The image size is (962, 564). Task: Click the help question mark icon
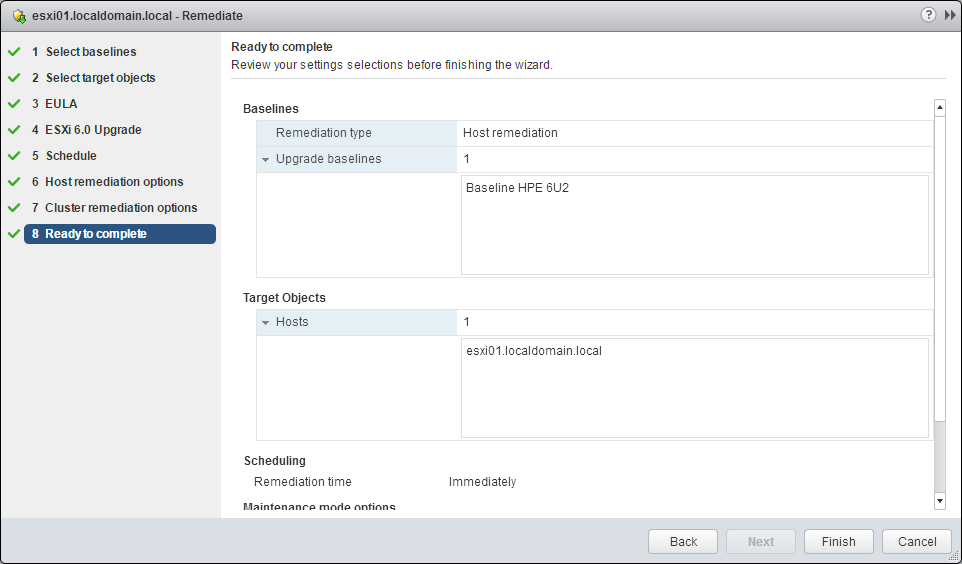pos(929,15)
